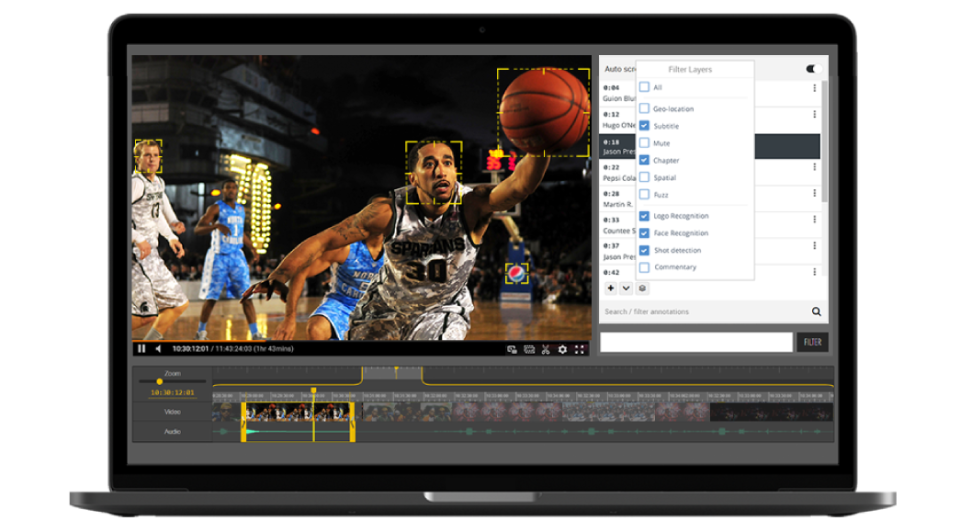Uncheck the Subtitle layer checkbox
This screenshot has height=532, width=960.
644,126
